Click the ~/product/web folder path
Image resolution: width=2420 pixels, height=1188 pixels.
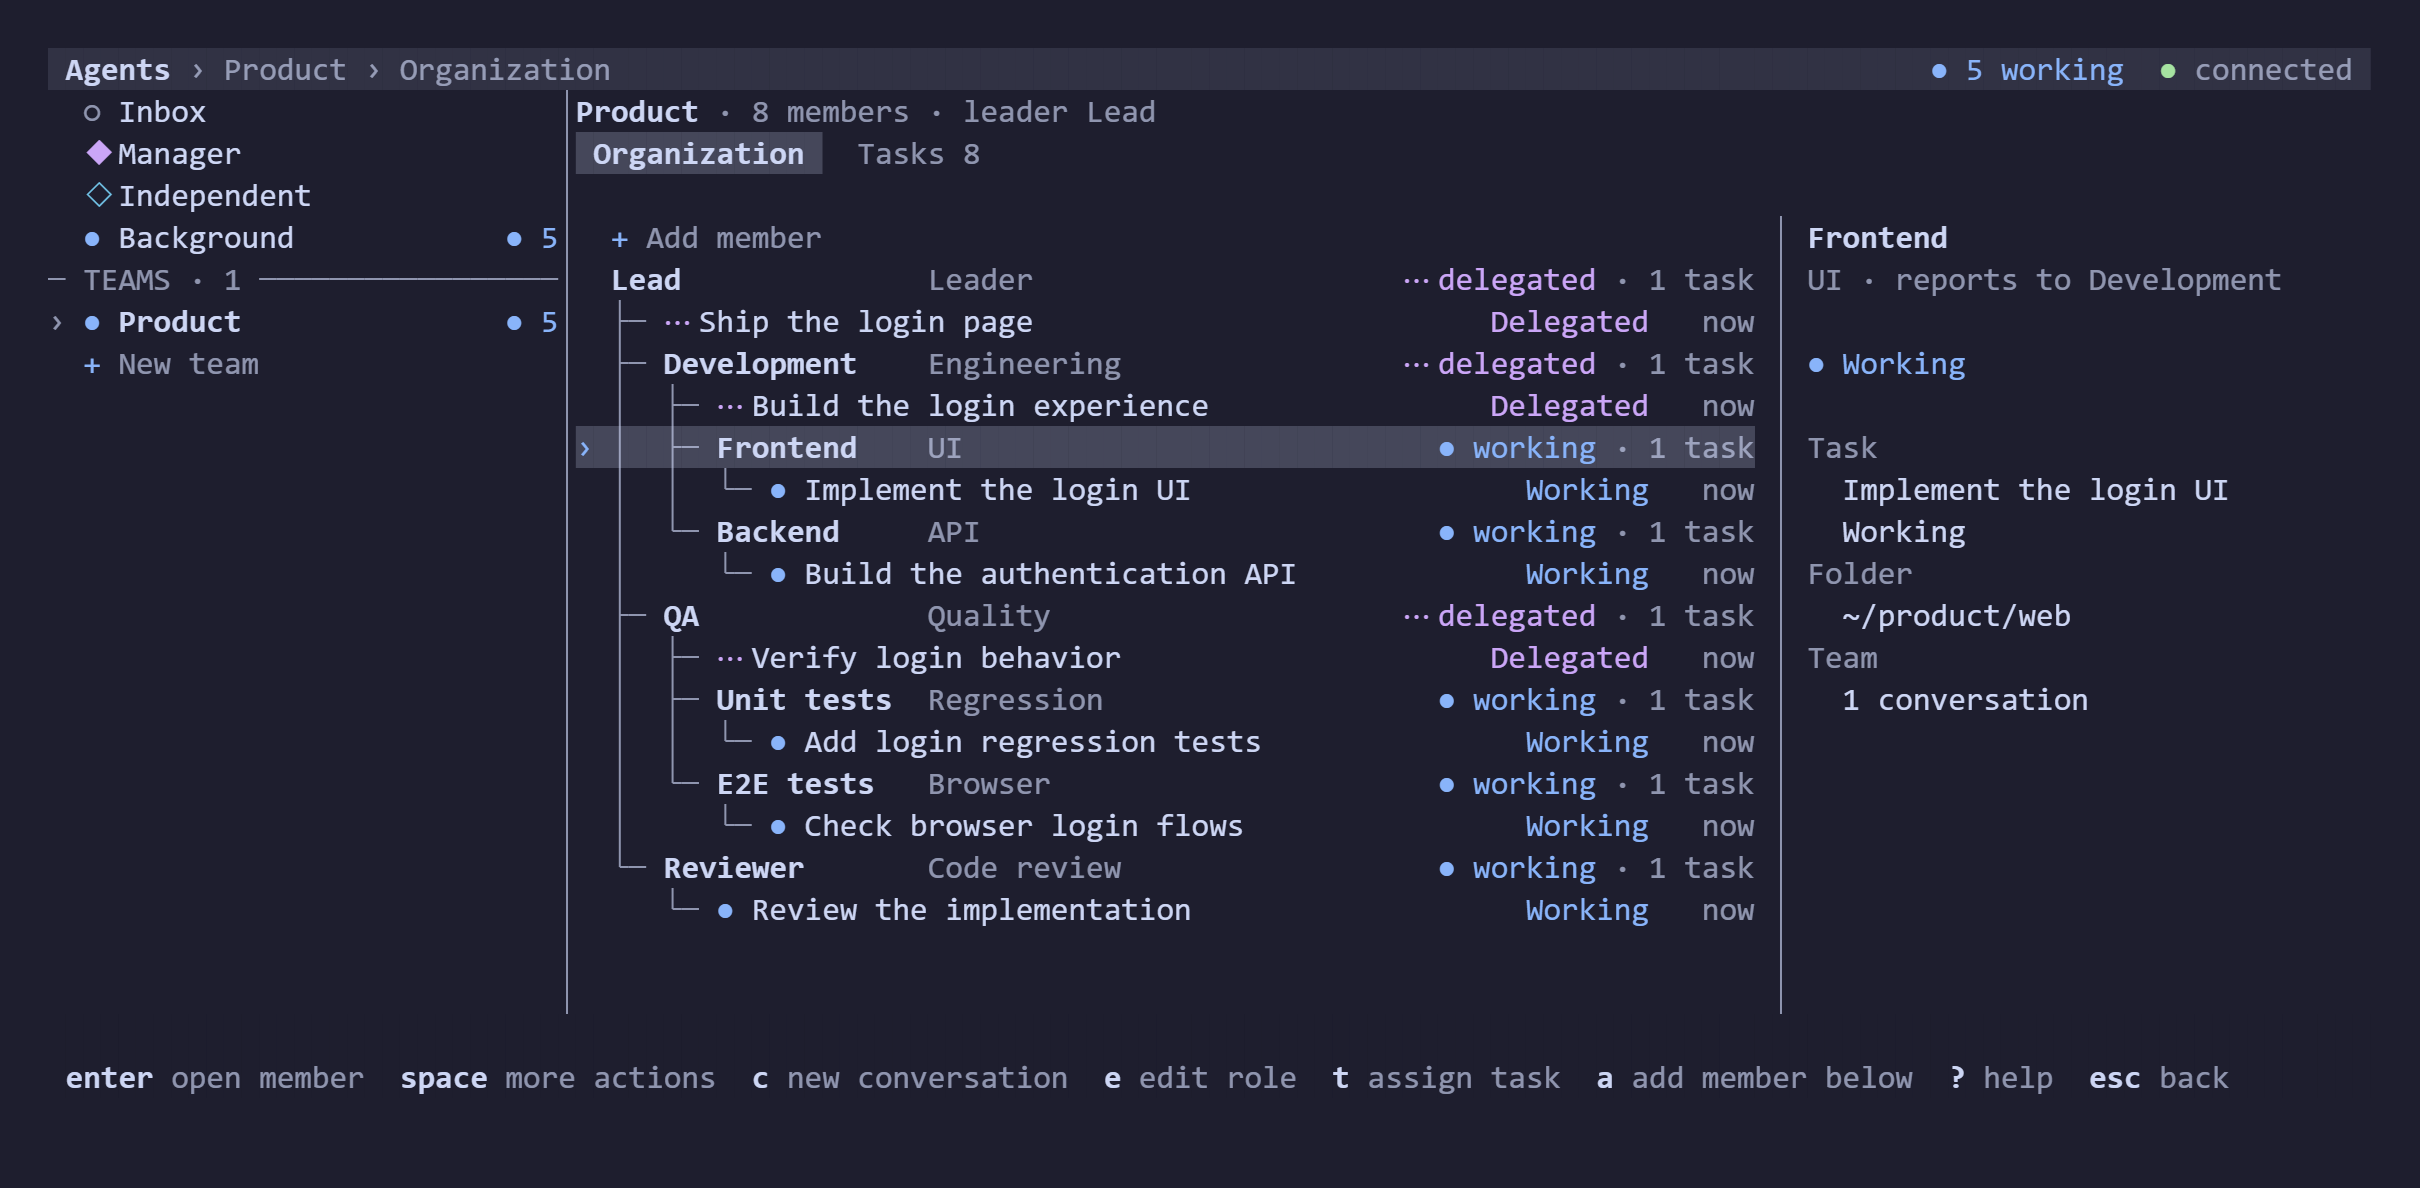(x=1956, y=616)
